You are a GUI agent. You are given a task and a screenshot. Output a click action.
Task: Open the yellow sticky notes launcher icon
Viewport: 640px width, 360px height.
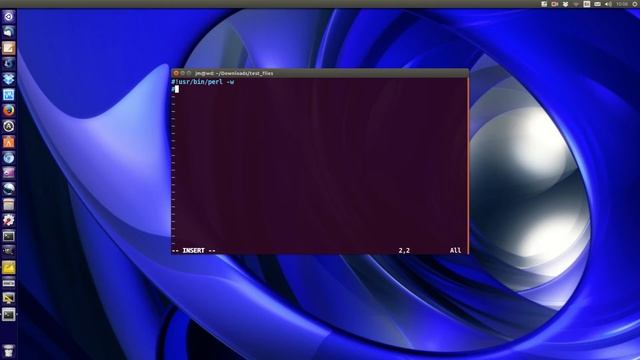coord(9,267)
